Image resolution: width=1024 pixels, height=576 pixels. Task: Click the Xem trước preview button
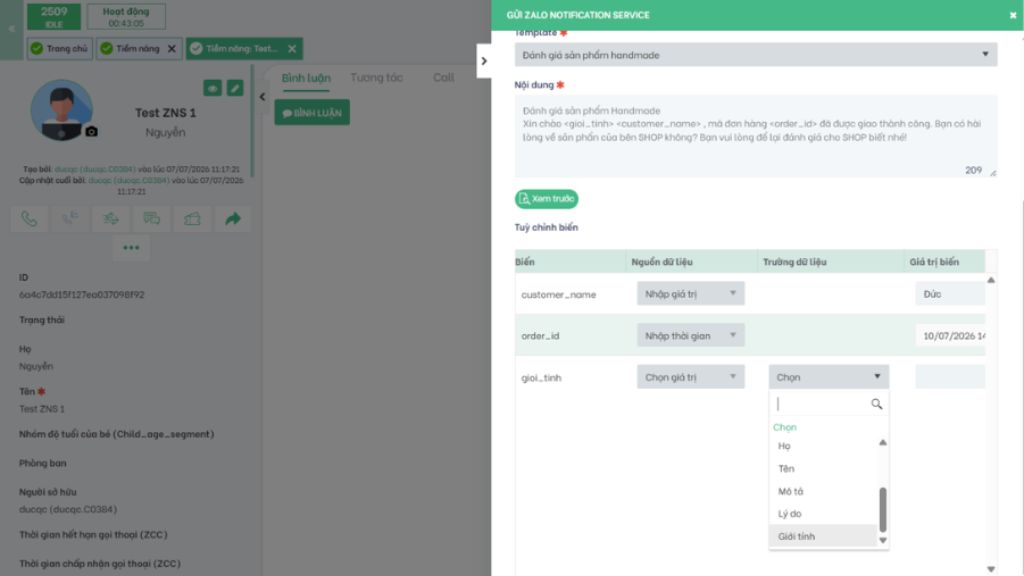(x=546, y=199)
